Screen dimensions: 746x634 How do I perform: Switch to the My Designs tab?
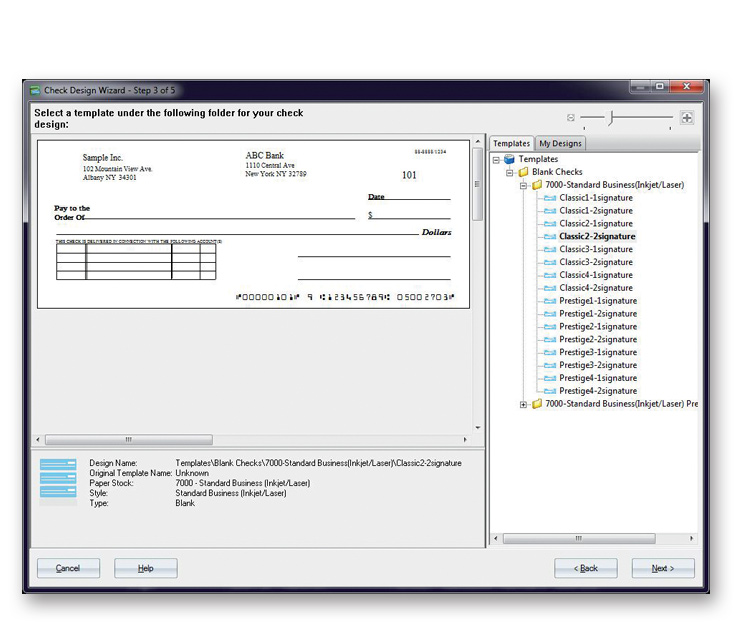coord(560,144)
